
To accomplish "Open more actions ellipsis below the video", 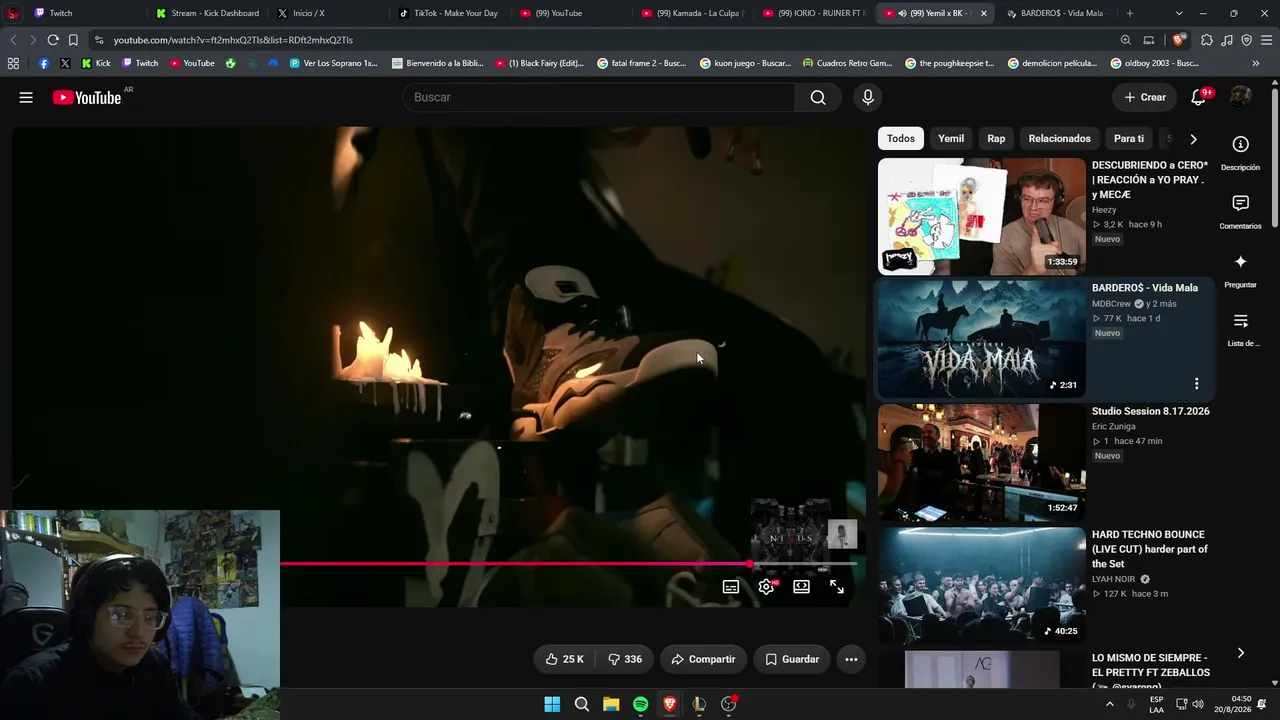I will coord(851,659).
